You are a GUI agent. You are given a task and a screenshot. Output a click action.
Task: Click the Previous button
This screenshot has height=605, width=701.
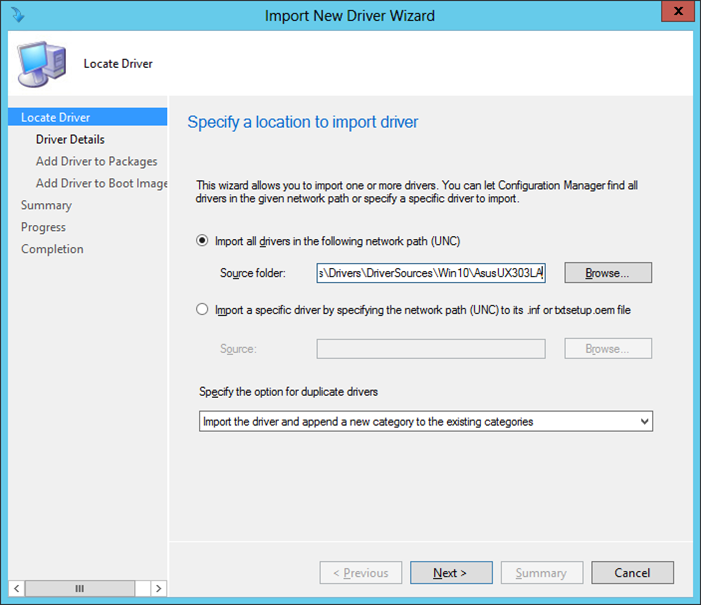(361, 573)
